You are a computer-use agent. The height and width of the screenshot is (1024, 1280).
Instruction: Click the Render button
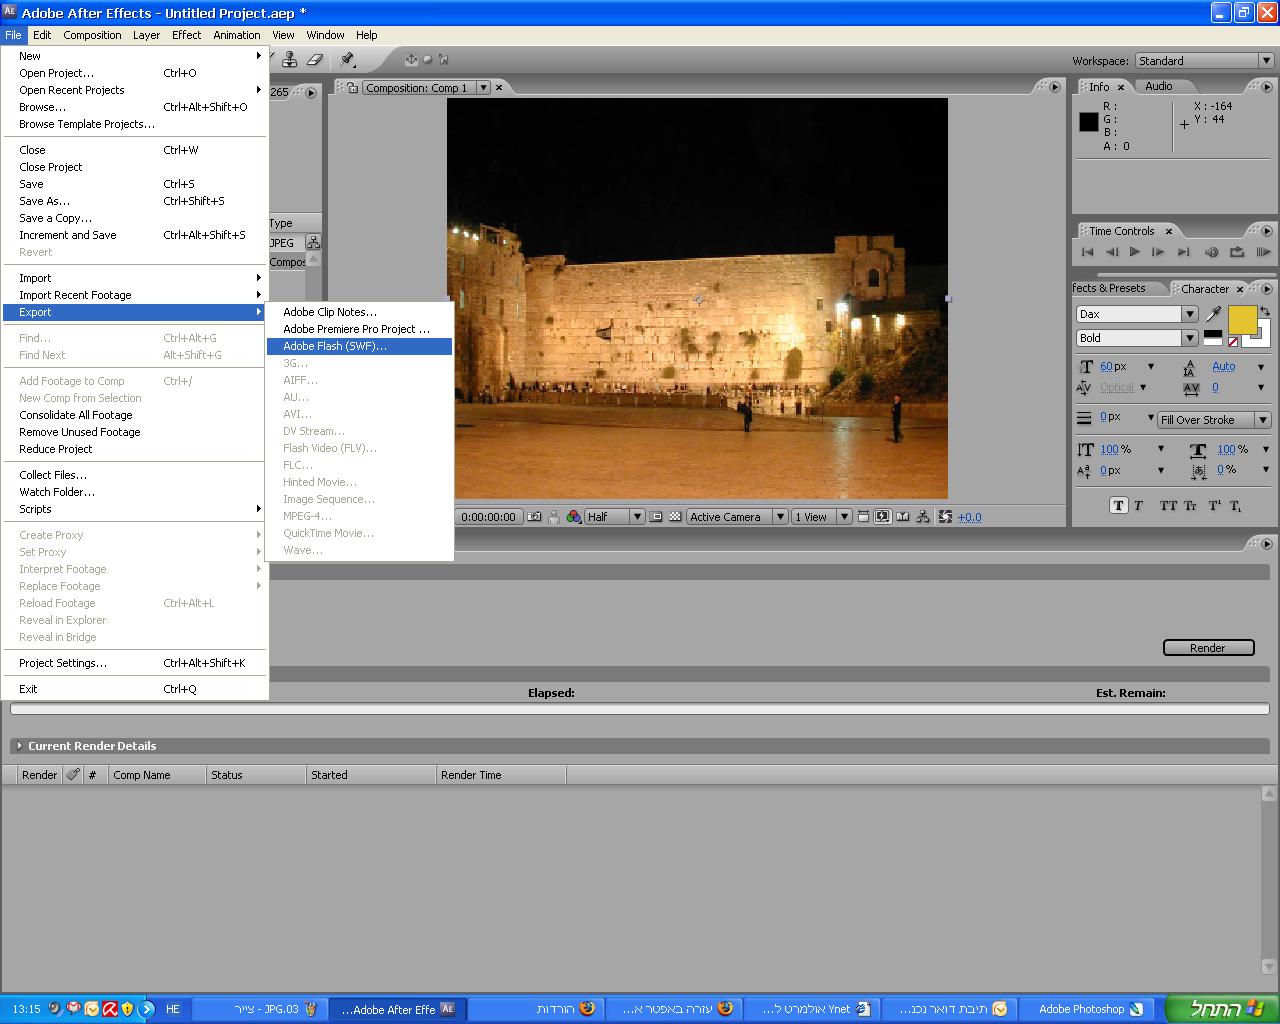tap(1208, 648)
